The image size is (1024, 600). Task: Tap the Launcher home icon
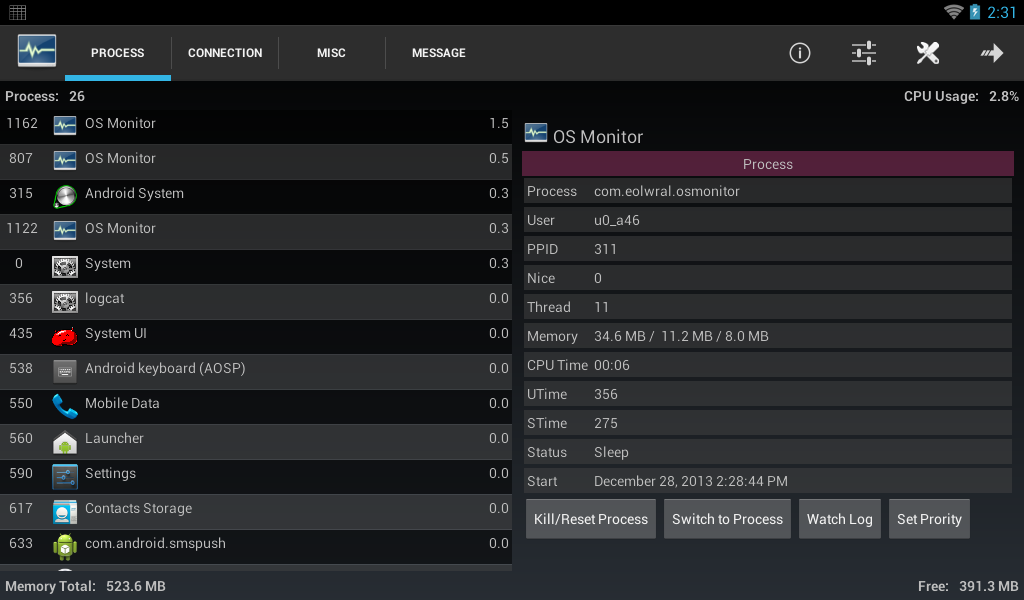65,442
